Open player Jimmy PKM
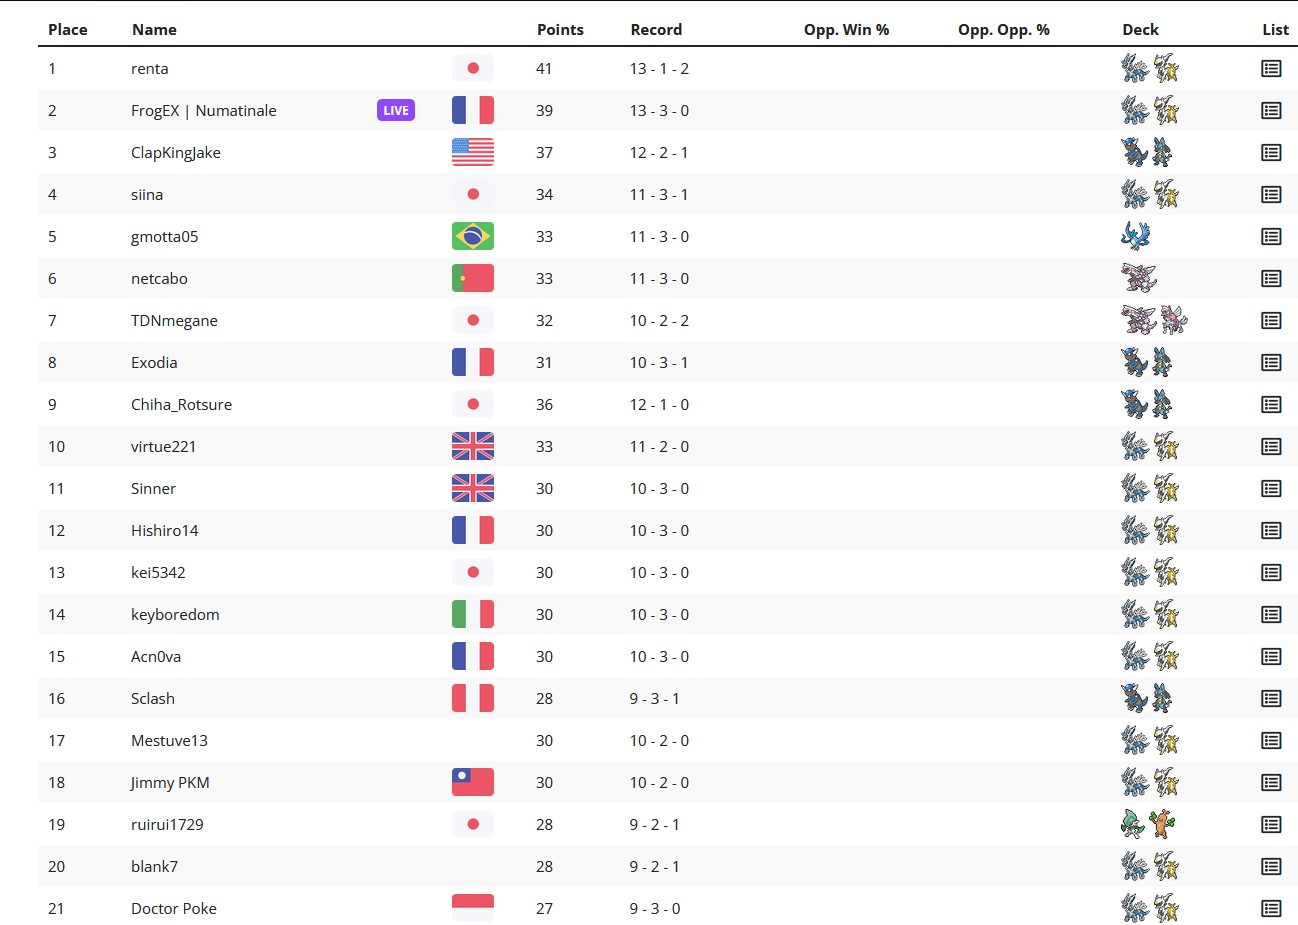The height and width of the screenshot is (925, 1298). click(x=170, y=782)
